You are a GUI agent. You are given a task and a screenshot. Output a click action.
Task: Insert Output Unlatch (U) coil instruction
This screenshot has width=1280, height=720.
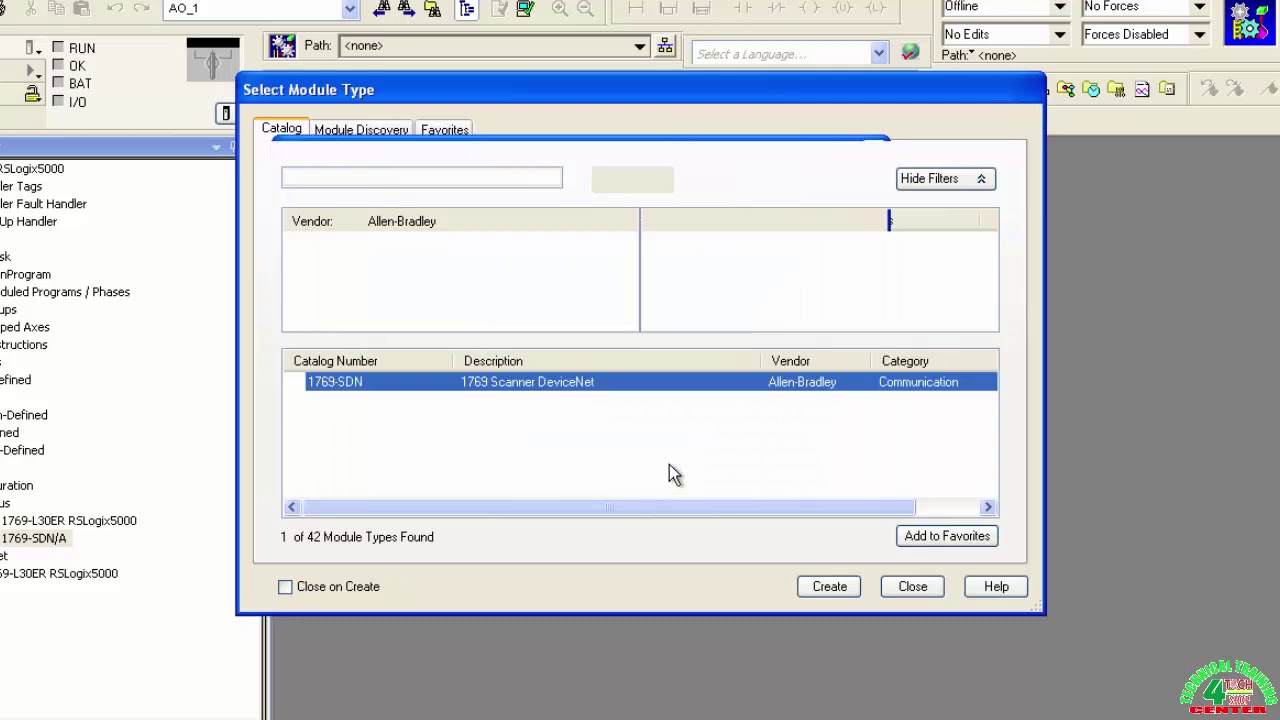point(843,8)
